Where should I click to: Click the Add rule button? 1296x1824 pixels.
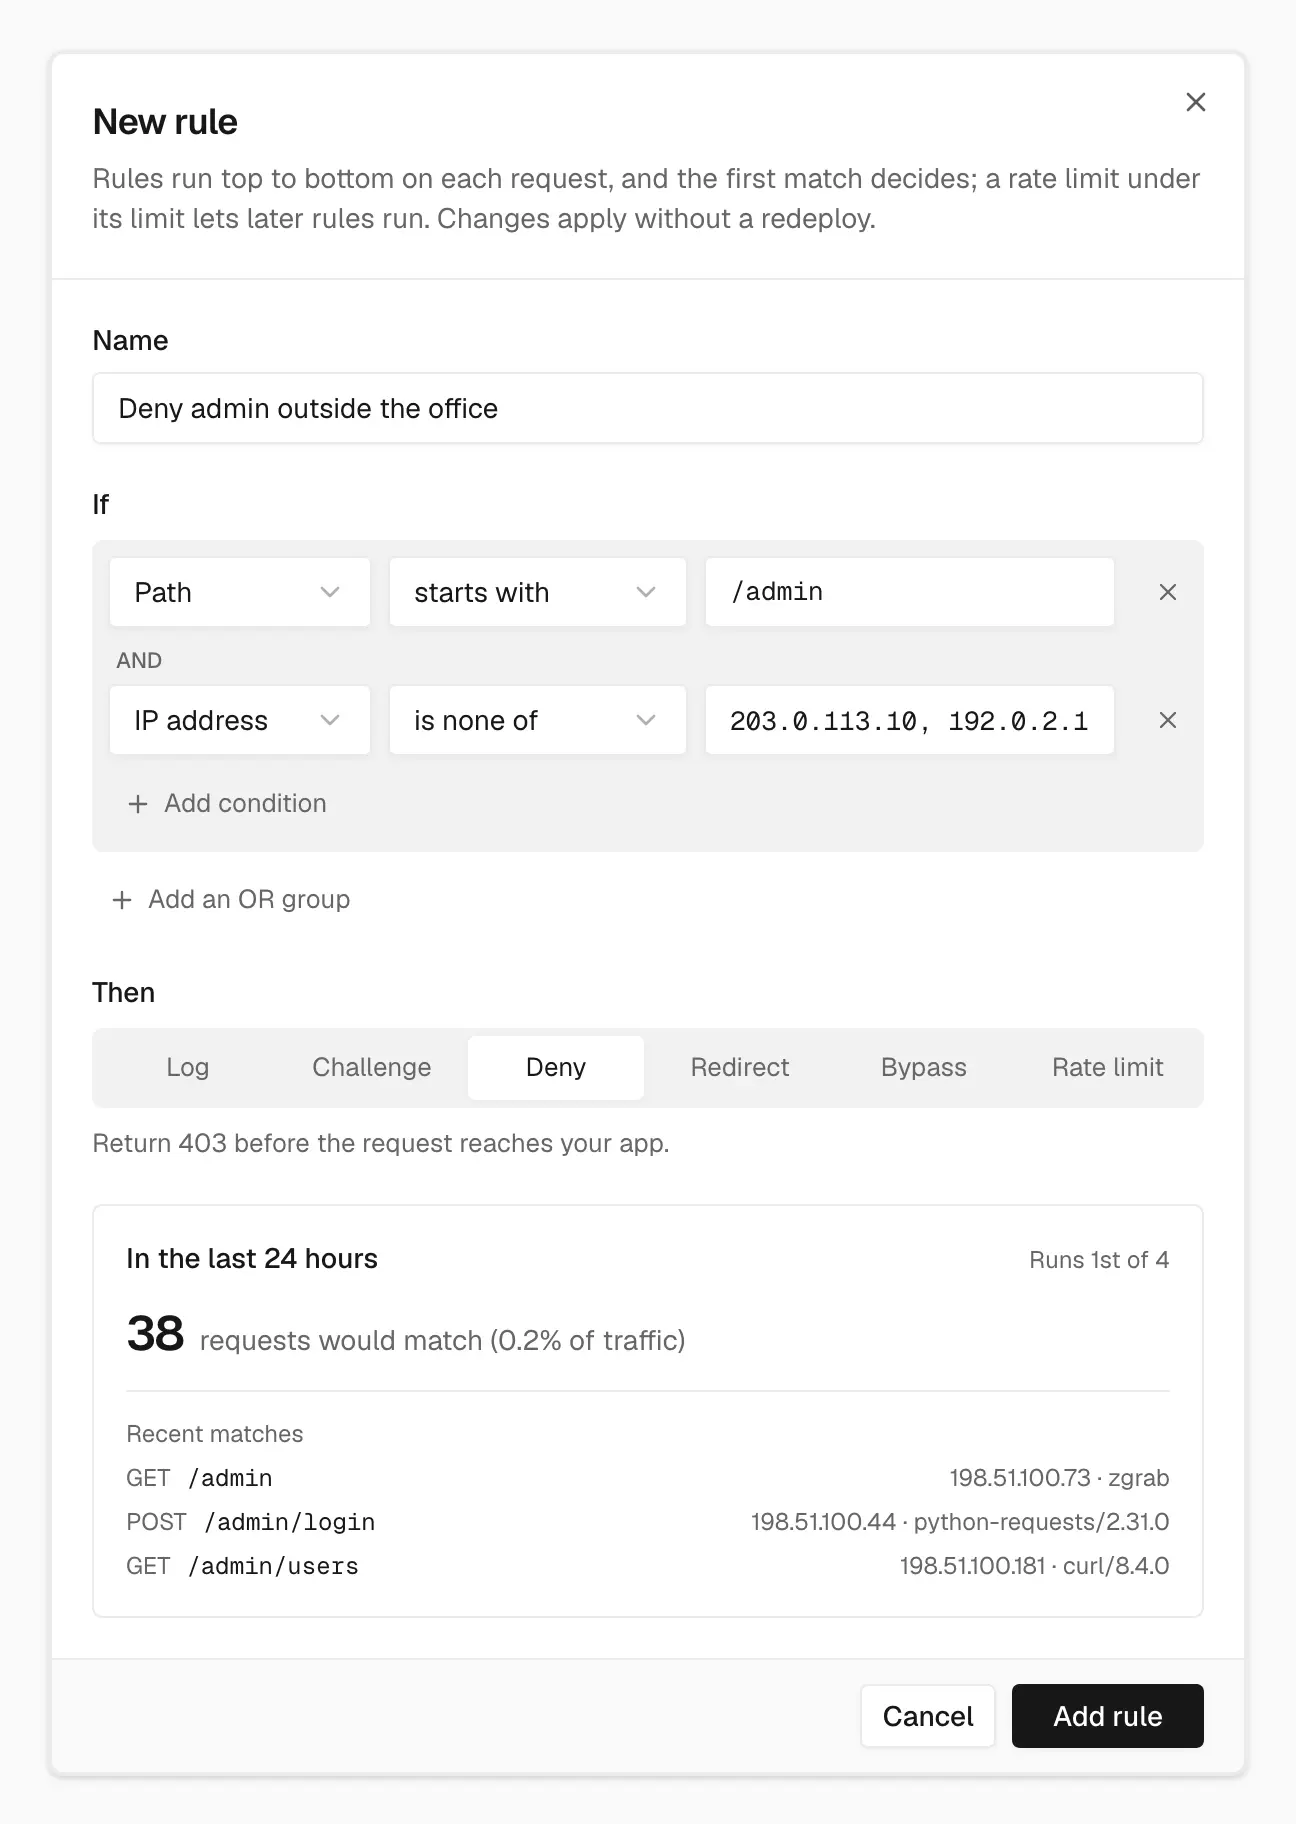pyautogui.click(x=1108, y=1716)
